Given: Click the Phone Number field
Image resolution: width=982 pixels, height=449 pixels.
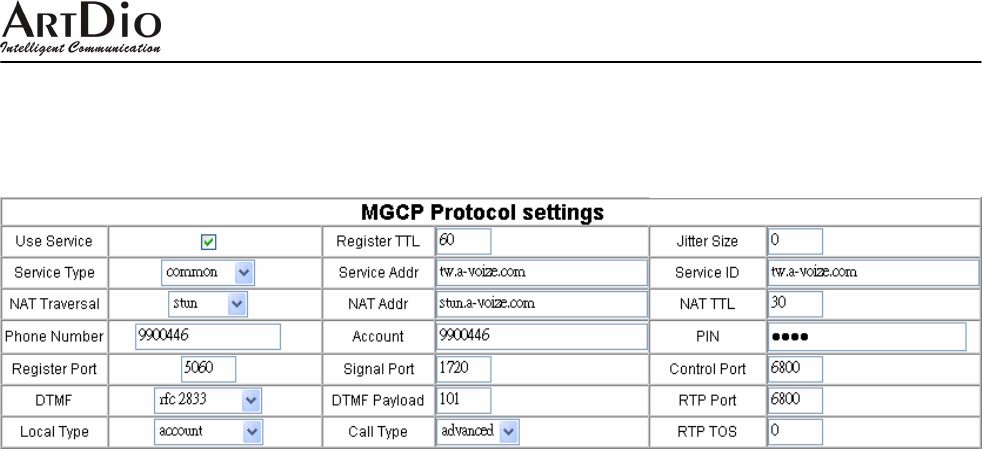Looking at the screenshot, I should [x=208, y=336].
